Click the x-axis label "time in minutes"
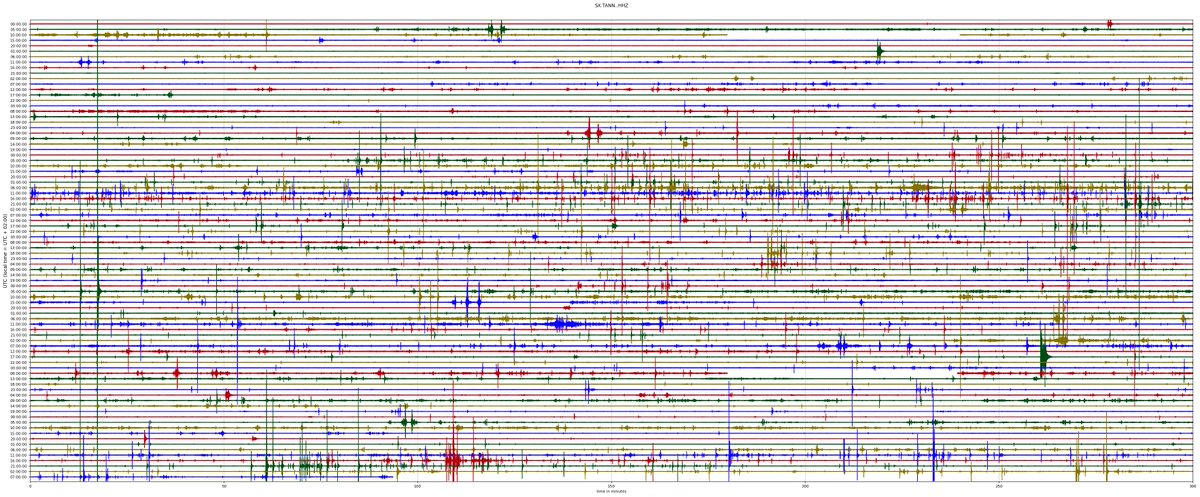 point(611,492)
